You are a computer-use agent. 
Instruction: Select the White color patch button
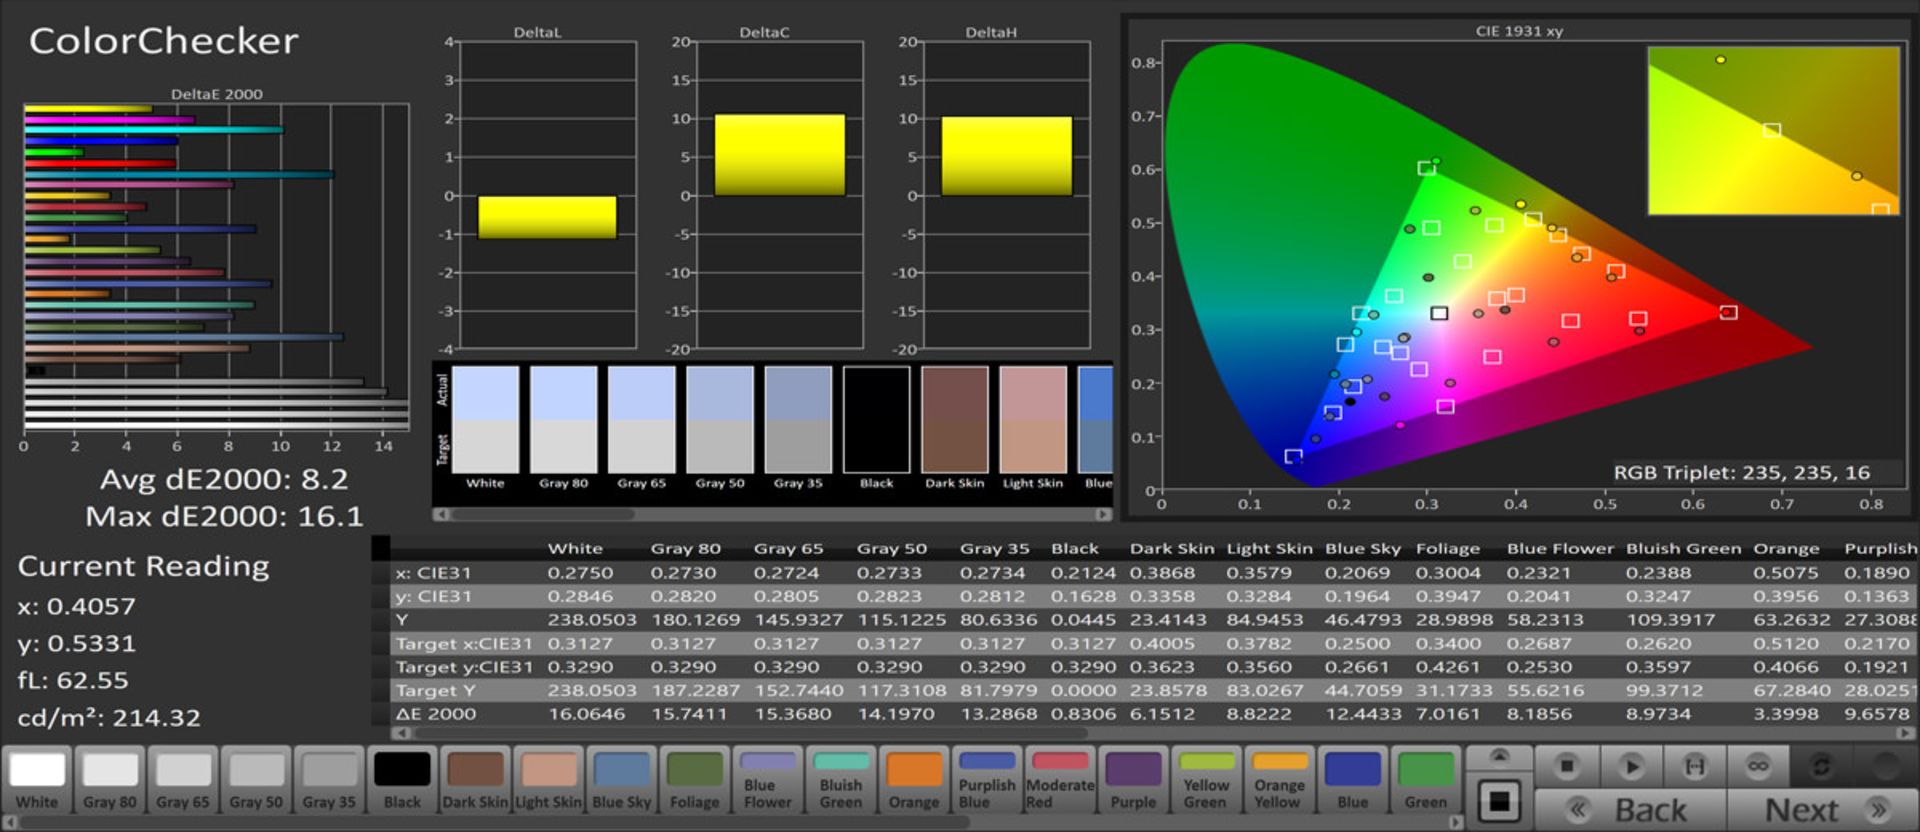[37, 779]
